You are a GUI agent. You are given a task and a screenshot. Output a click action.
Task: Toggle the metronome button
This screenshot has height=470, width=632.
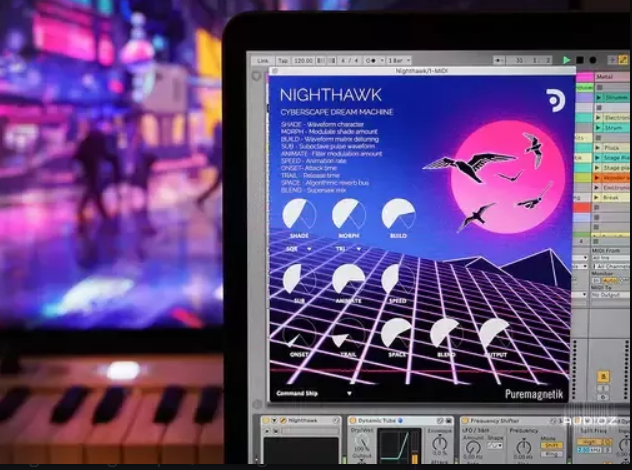(373, 60)
